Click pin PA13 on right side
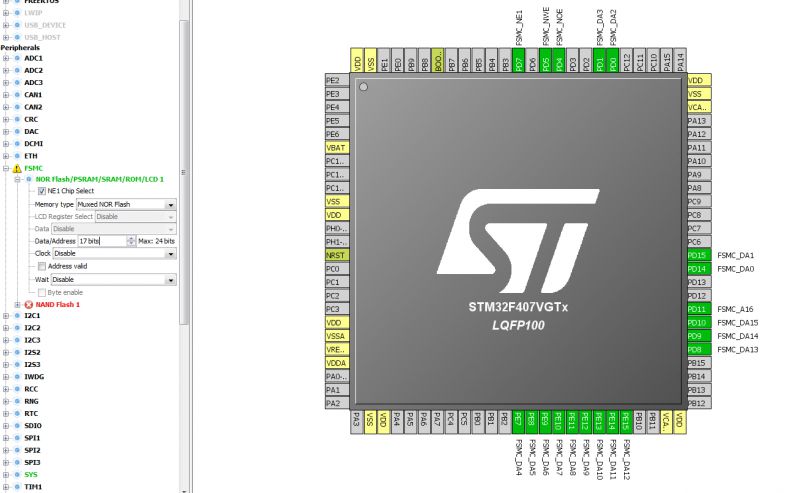The width and height of the screenshot is (799, 493). coord(699,121)
